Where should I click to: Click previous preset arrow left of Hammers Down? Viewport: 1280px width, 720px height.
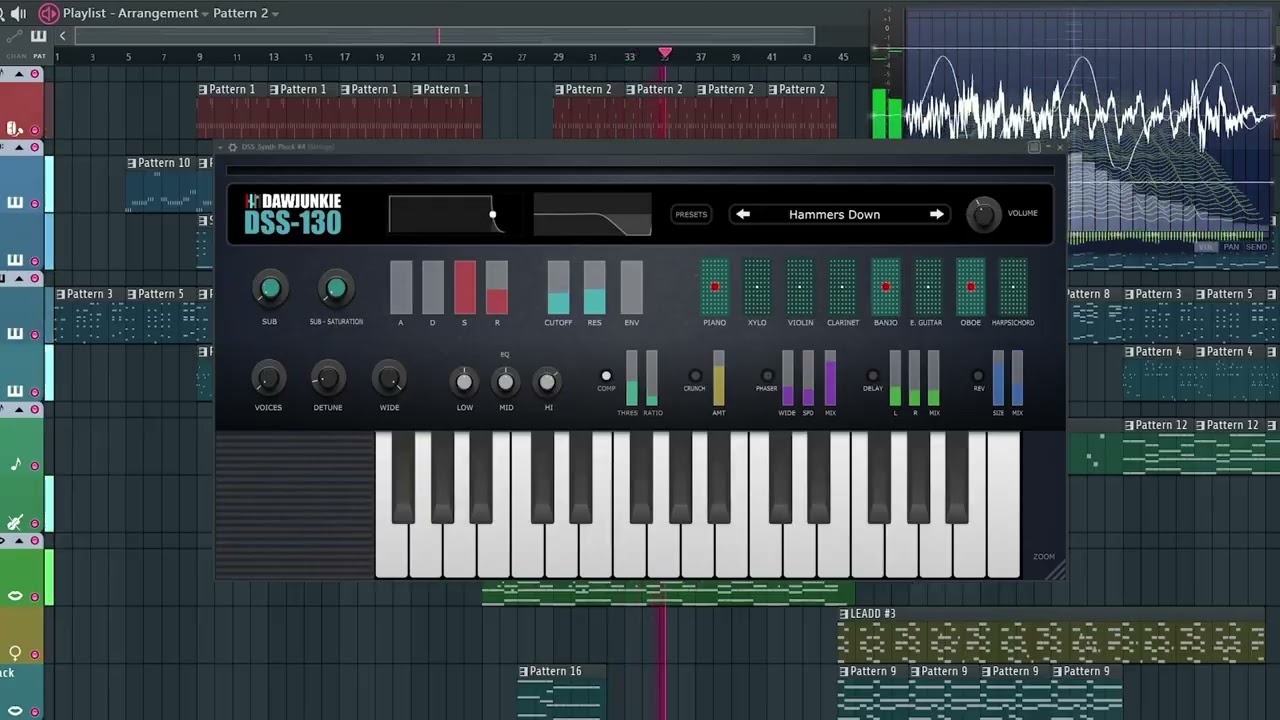click(x=743, y=214)
